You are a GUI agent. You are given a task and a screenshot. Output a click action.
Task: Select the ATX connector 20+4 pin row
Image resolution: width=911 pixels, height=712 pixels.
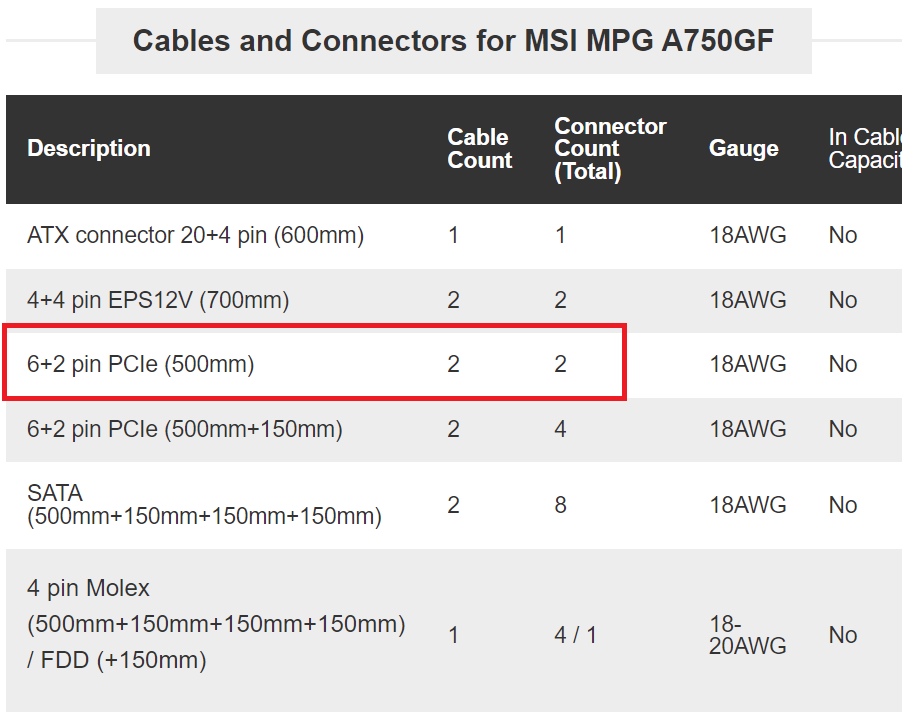pyautogui.click(x=454, y=236)
